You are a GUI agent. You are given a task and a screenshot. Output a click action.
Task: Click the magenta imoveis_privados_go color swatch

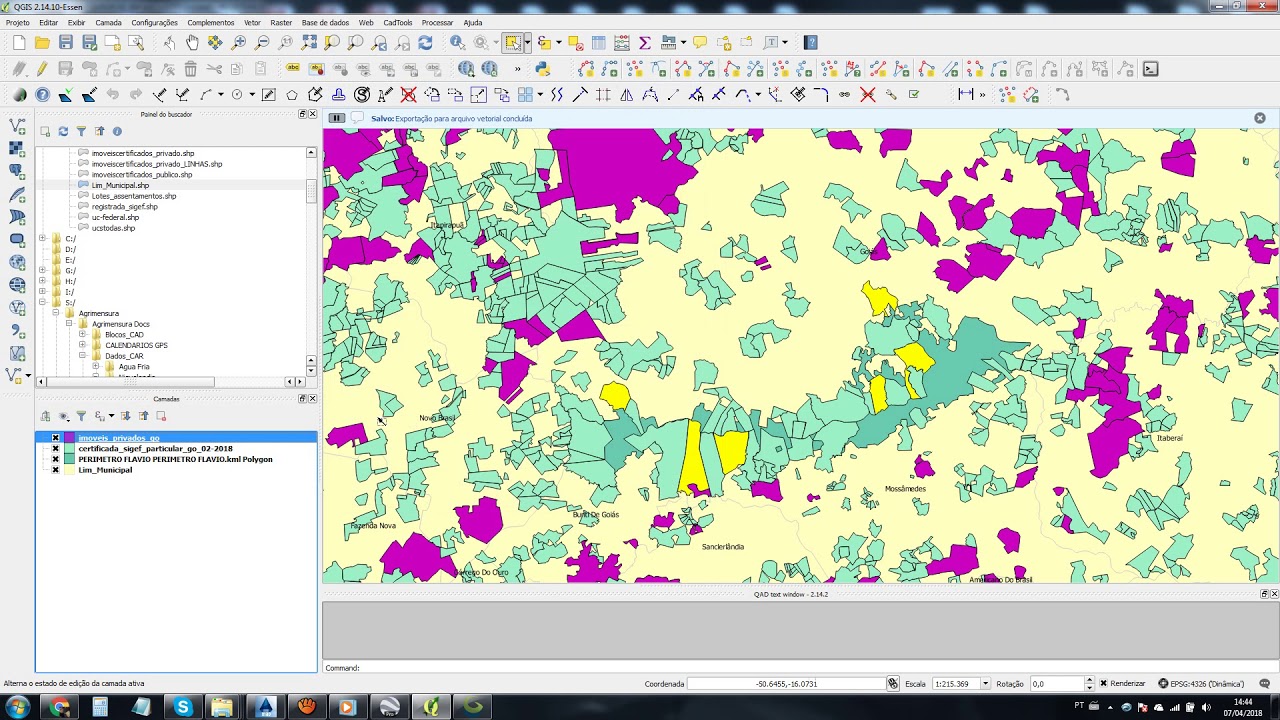[x=70, y=438]
